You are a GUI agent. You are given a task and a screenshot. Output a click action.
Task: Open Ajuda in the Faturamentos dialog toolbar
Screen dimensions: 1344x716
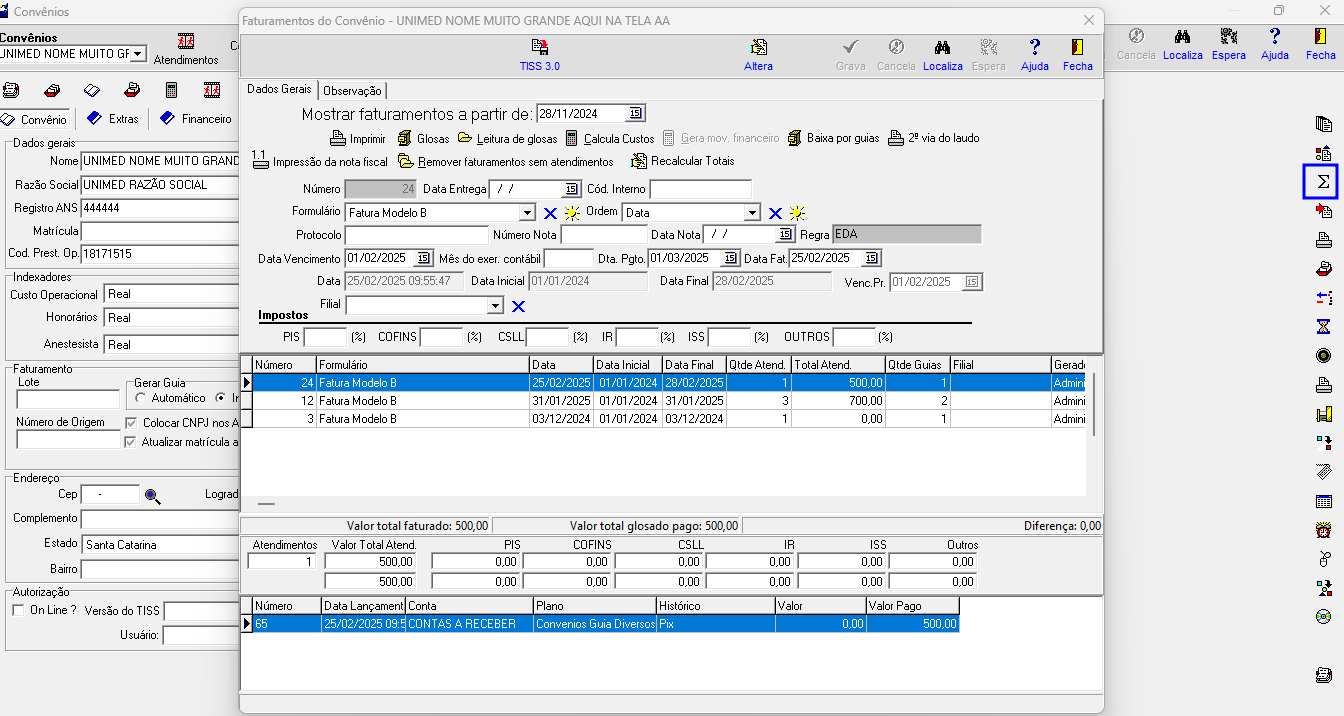[x=1035, y=55]
